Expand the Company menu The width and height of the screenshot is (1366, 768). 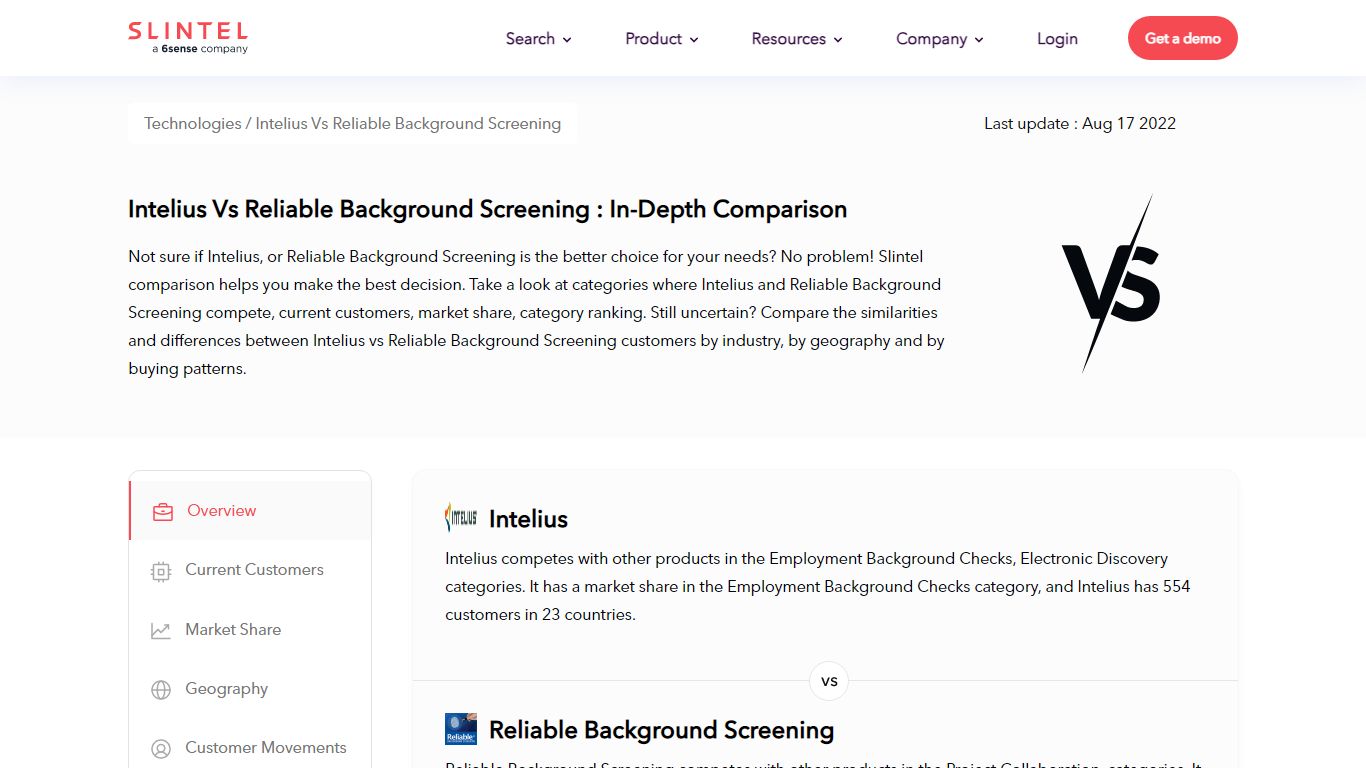tap(940, 39)
